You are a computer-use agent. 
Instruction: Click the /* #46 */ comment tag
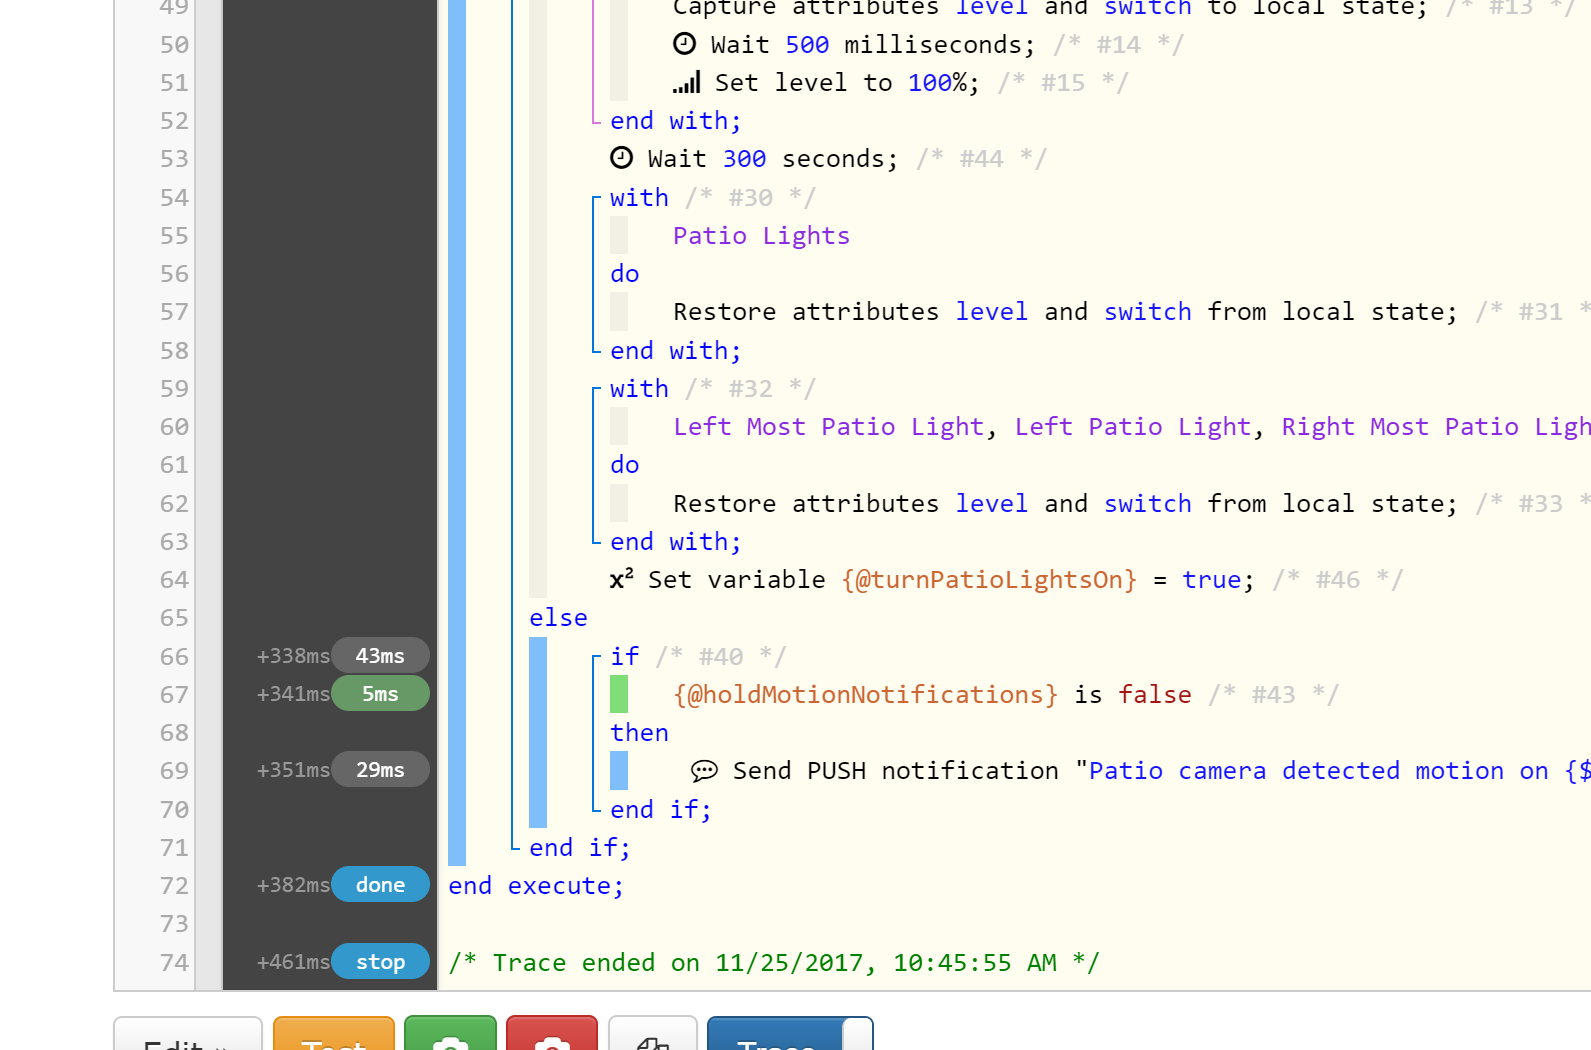(x=1338, y=580)
